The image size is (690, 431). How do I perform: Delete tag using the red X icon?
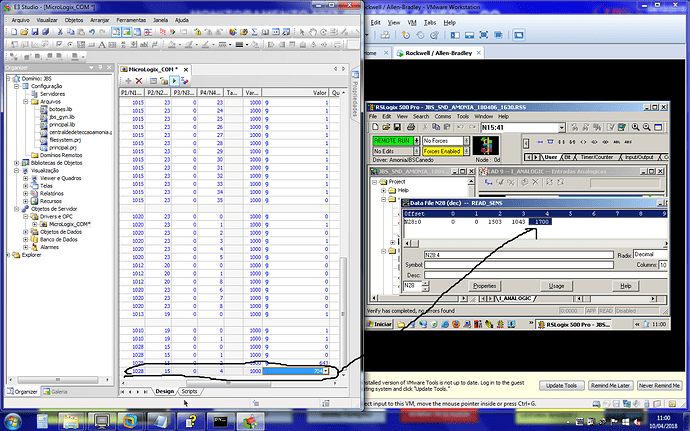139,81
